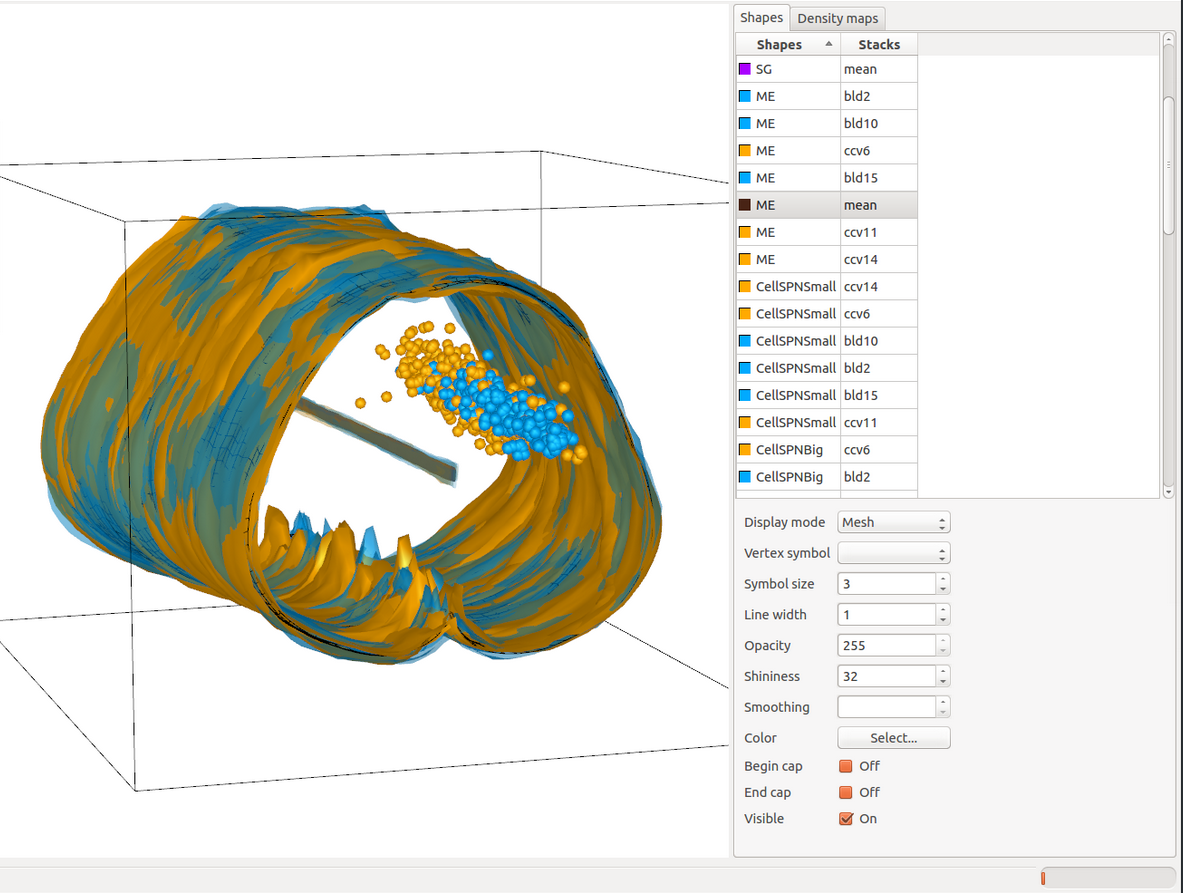Toggle the Begin cap checkbox
Viewport: 1183px width, 893px height.
(846, 766)
